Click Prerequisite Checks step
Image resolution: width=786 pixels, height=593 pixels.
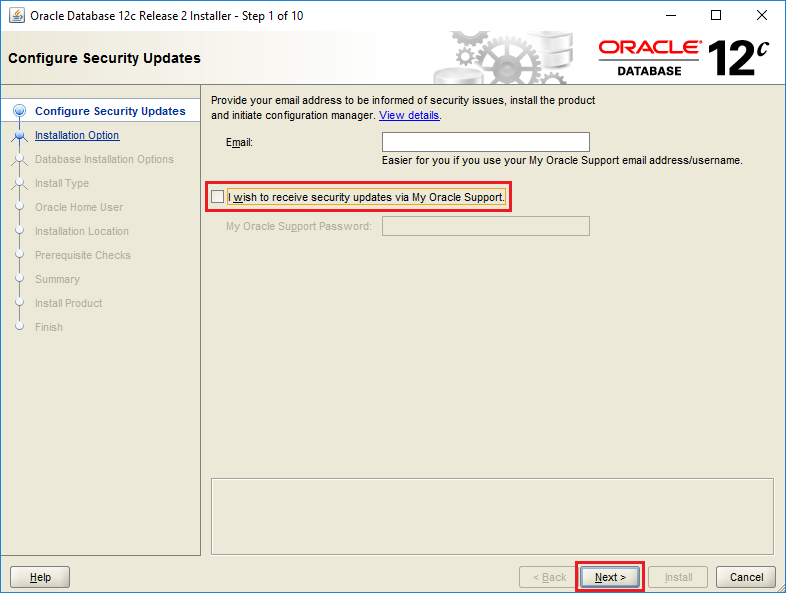pos(83,255)
